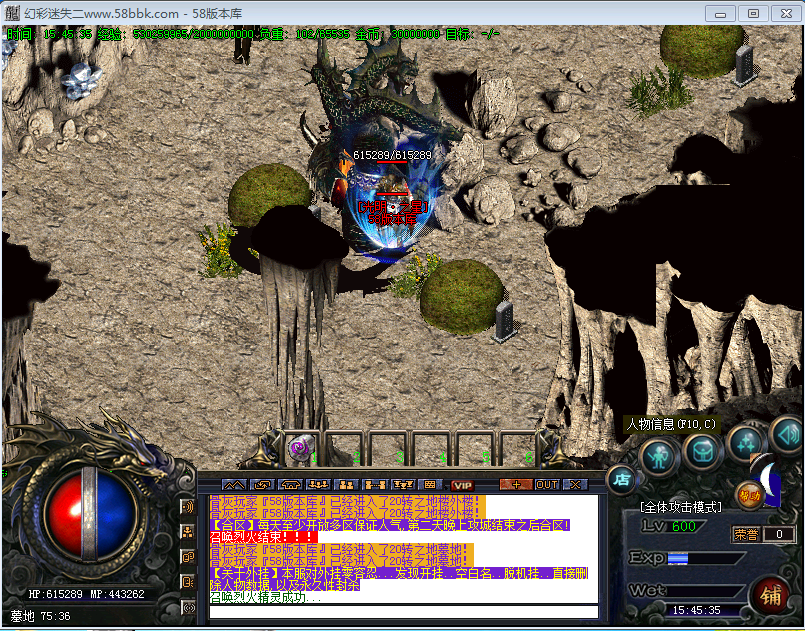Click the X button on the chat toolbar
This screenshot has width=805, height=631.
[x=575, y=485]
